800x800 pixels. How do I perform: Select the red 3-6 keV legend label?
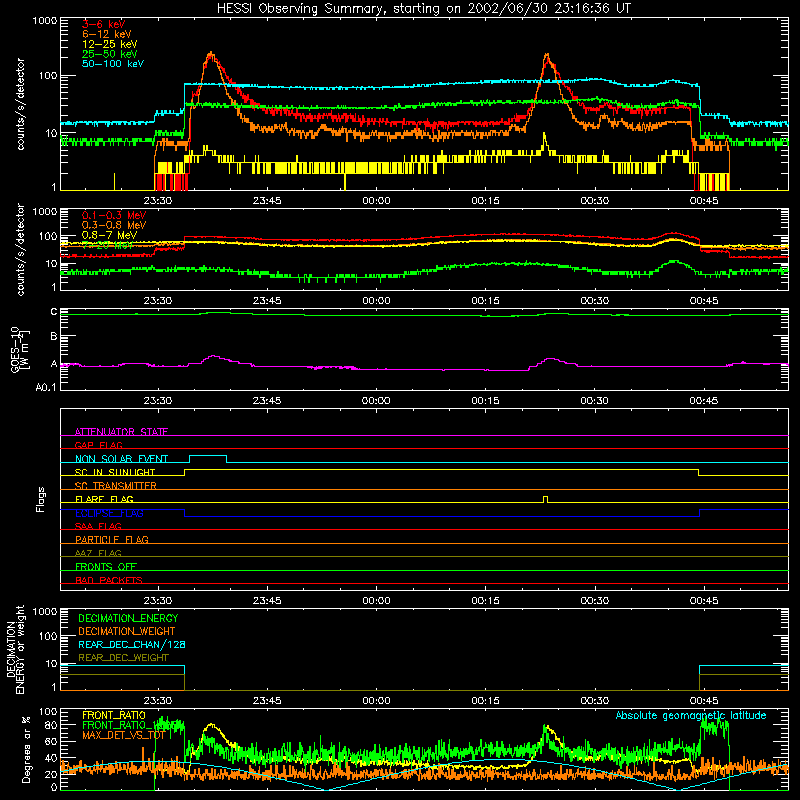pyautogui.click(x=104, y=24)
